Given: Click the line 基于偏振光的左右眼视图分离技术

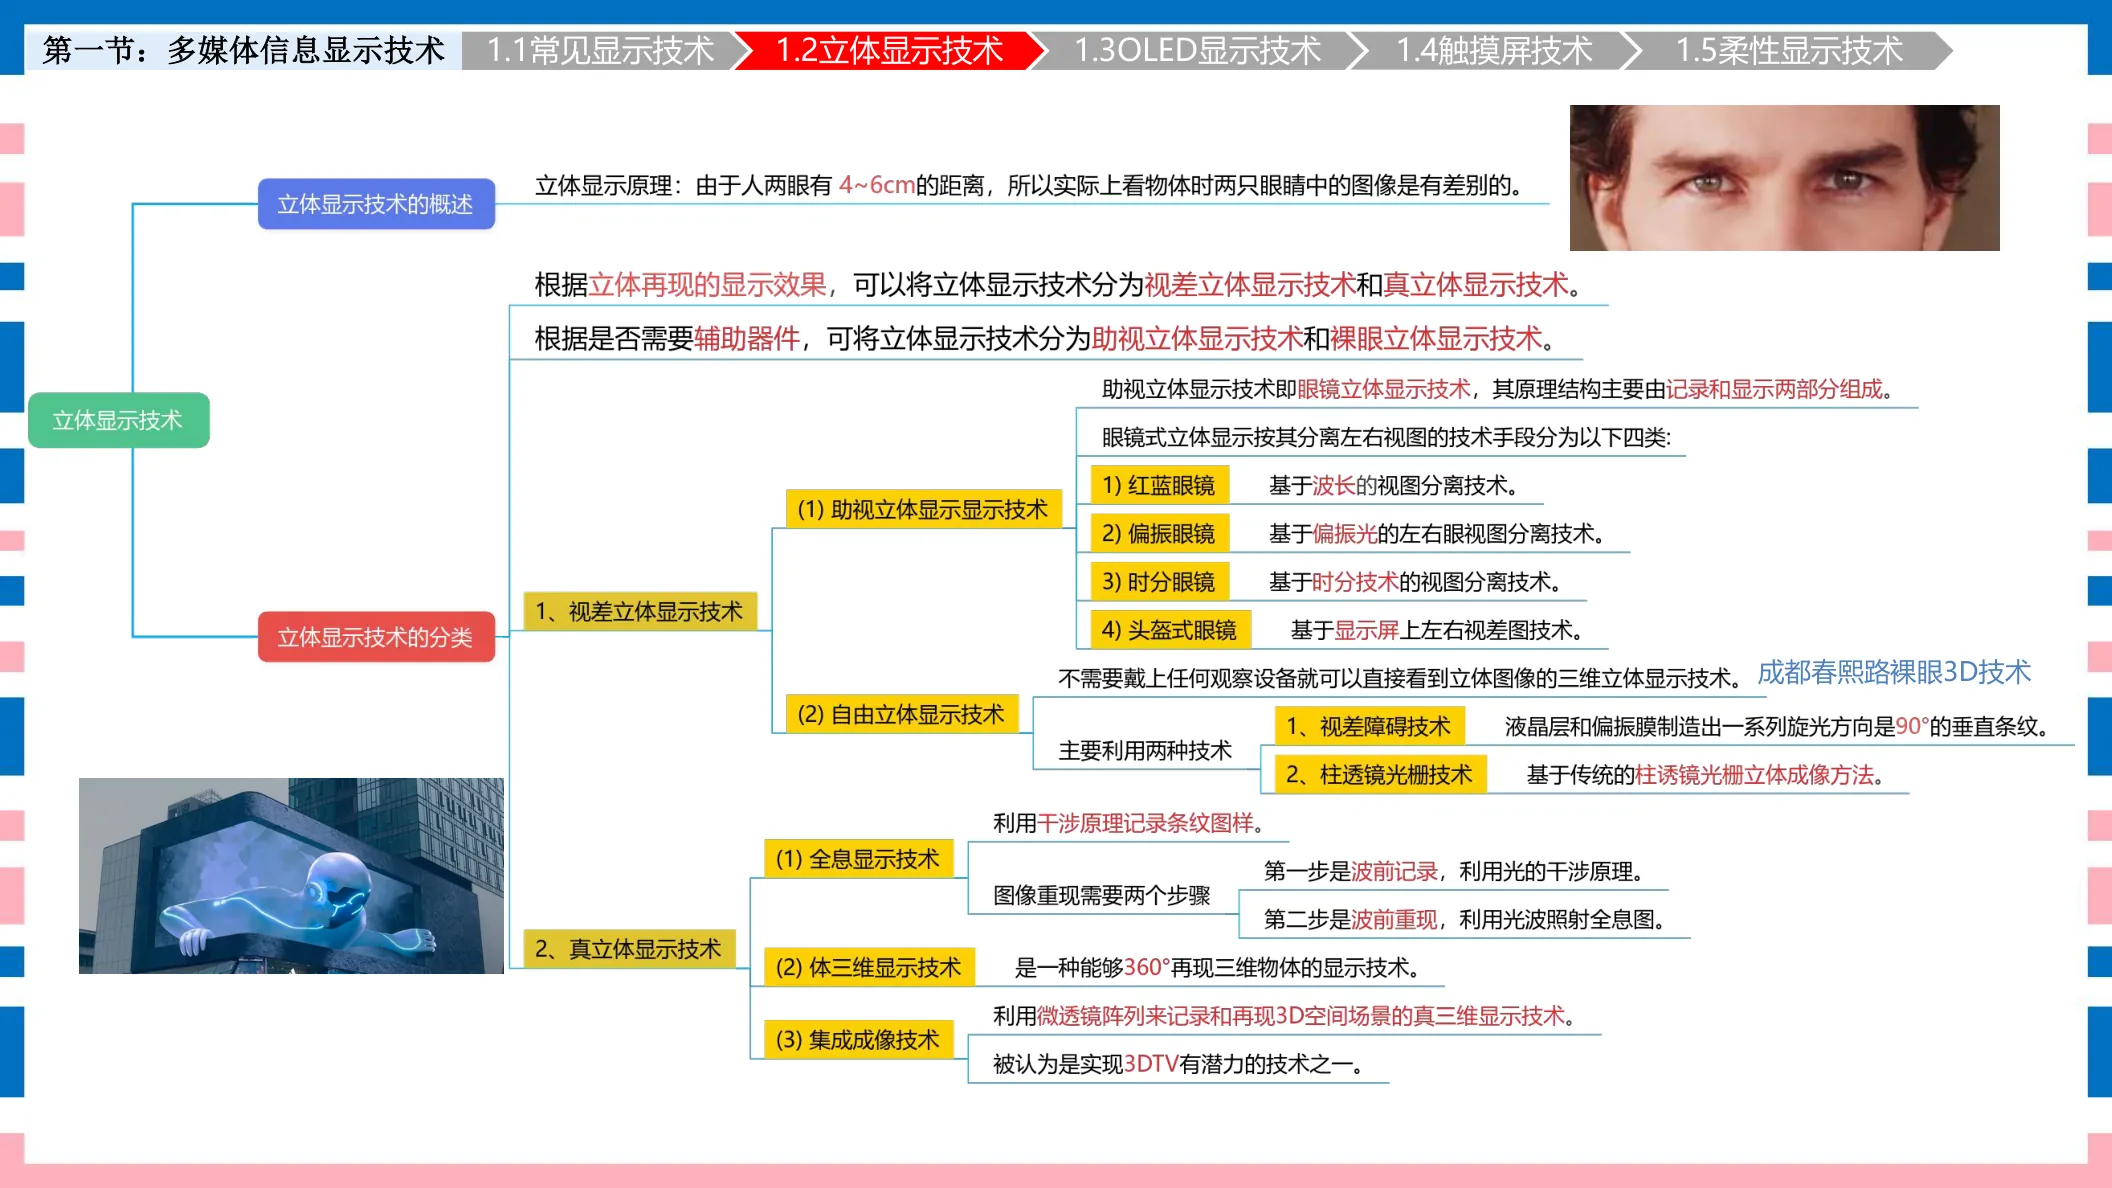Looking at the screenshot, I should pyautogui.click(x=1436, y=533).
